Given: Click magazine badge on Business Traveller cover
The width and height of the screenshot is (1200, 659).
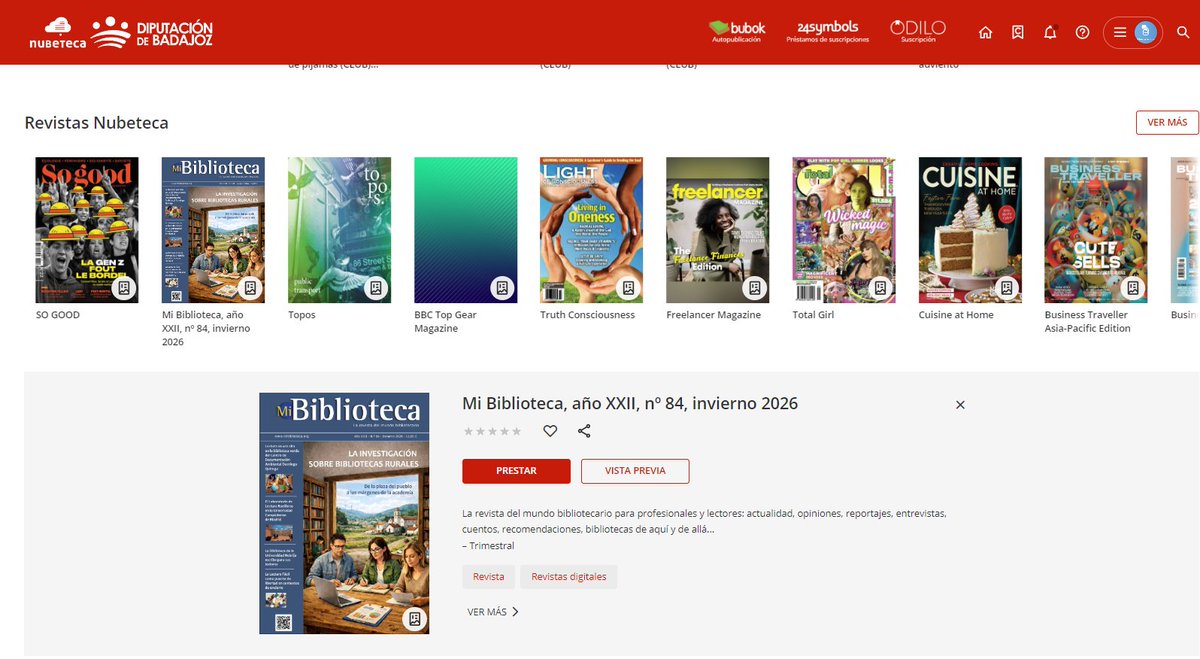Looking at the screenshot, I should pyautogui.click(x=1133, y=288).
